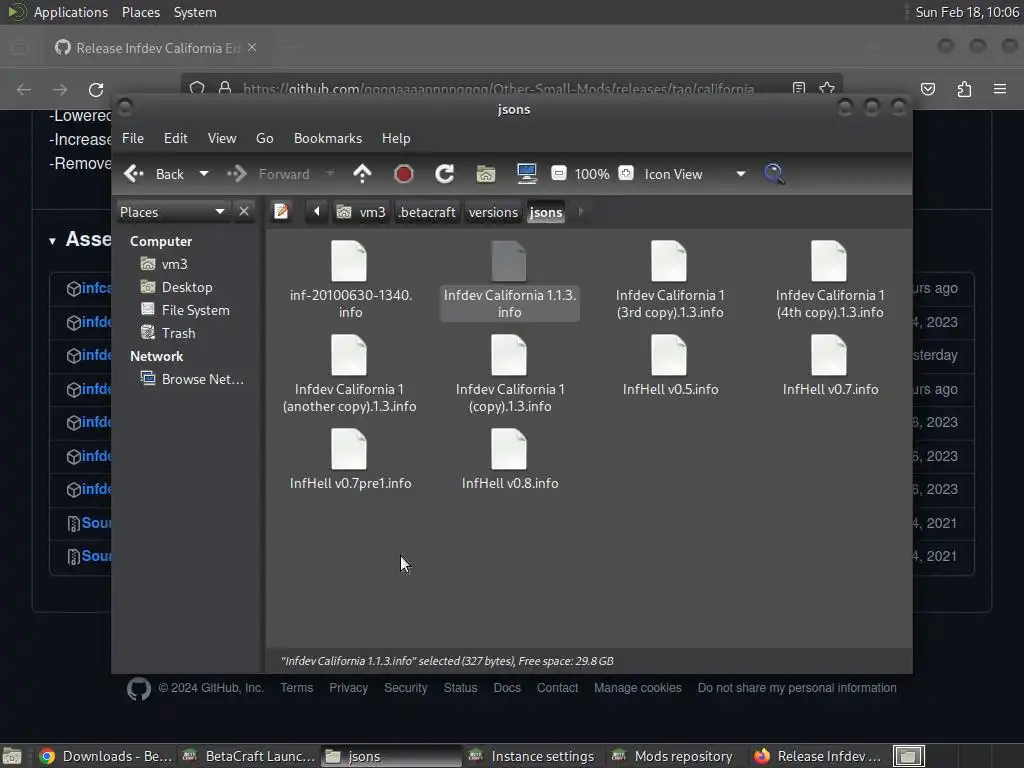Viewport: 1024px width, 768px height.
Task: Click the red Stop loading icon
Action: pos(404,174)
